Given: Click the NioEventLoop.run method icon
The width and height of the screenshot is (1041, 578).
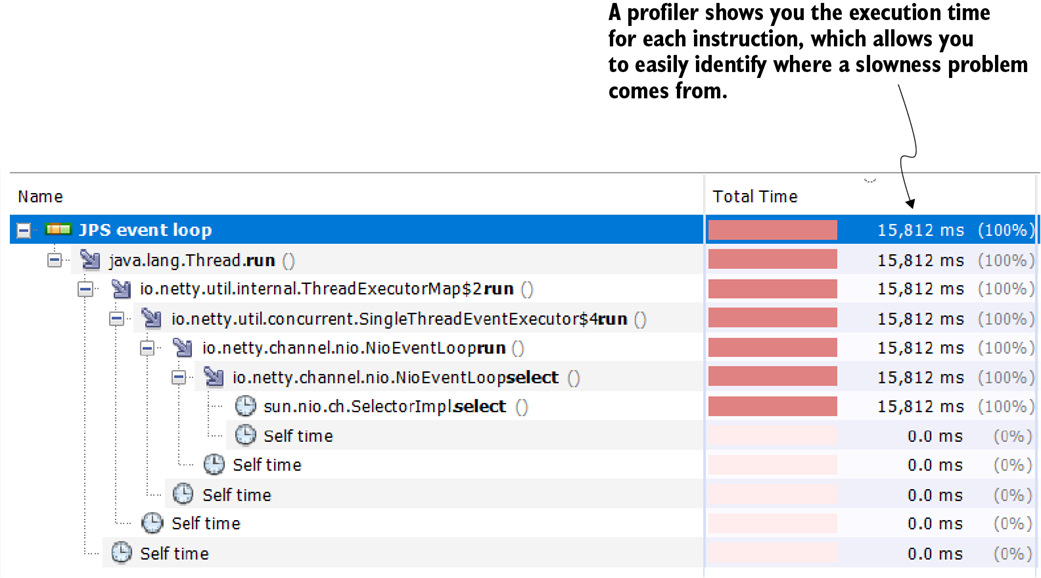Looking at the screenshot, I should point(183,349).
